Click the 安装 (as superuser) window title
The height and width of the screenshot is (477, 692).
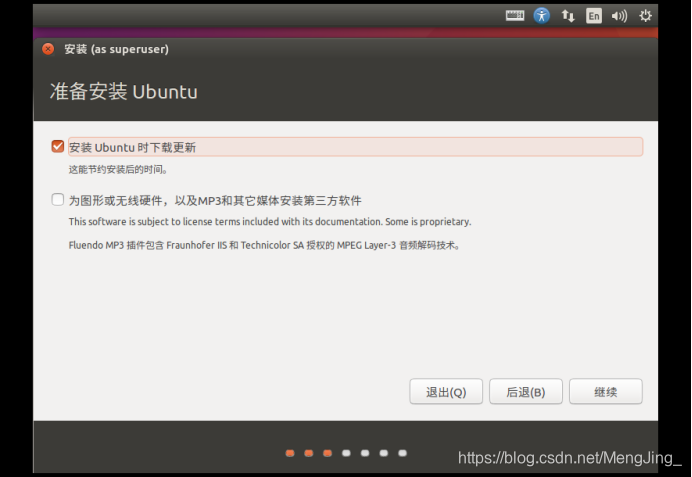117,49
